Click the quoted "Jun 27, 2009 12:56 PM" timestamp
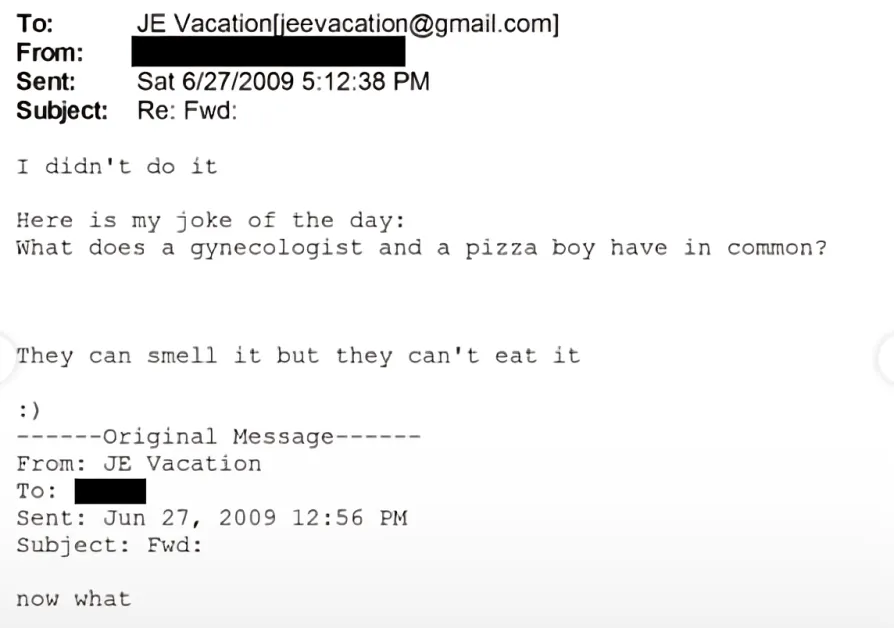 pos(255,518)
